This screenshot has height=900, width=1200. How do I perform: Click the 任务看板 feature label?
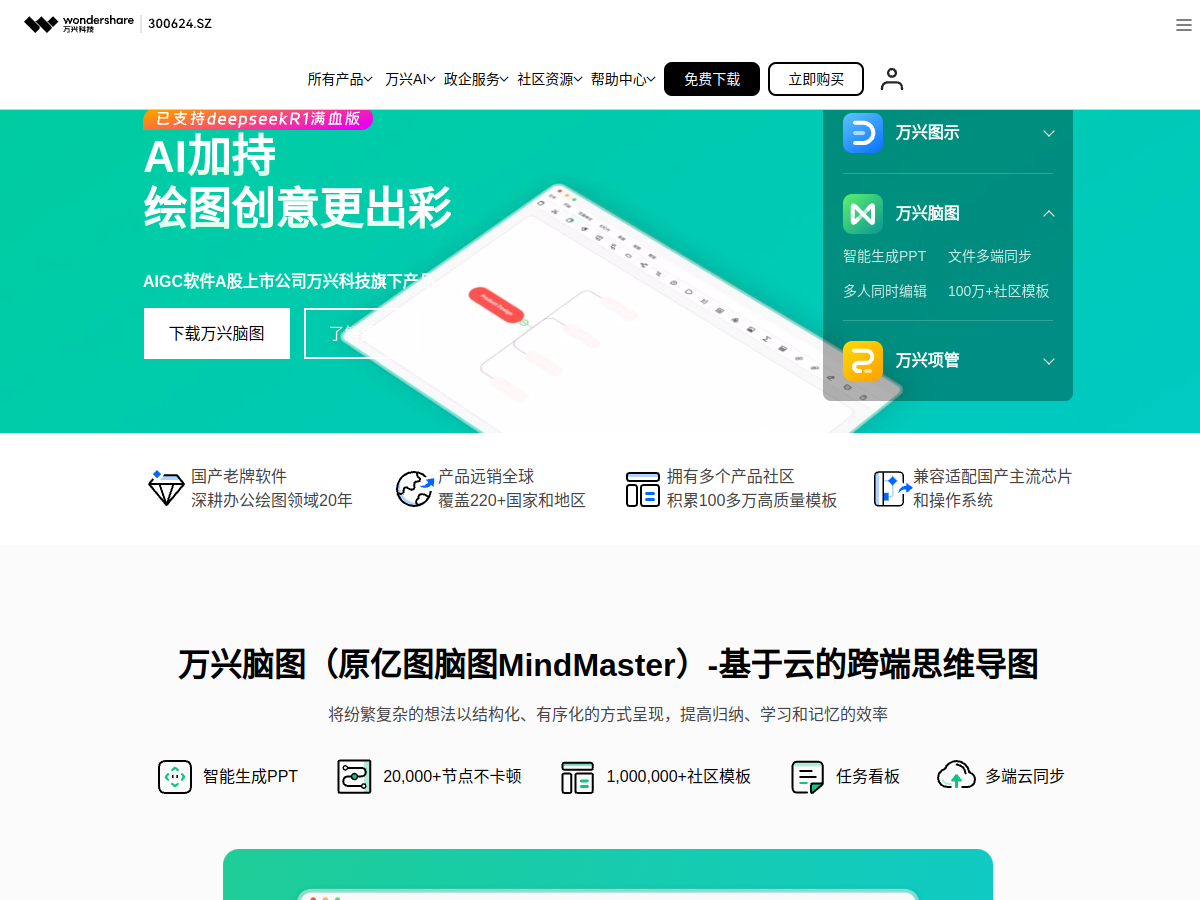[868, 777]
